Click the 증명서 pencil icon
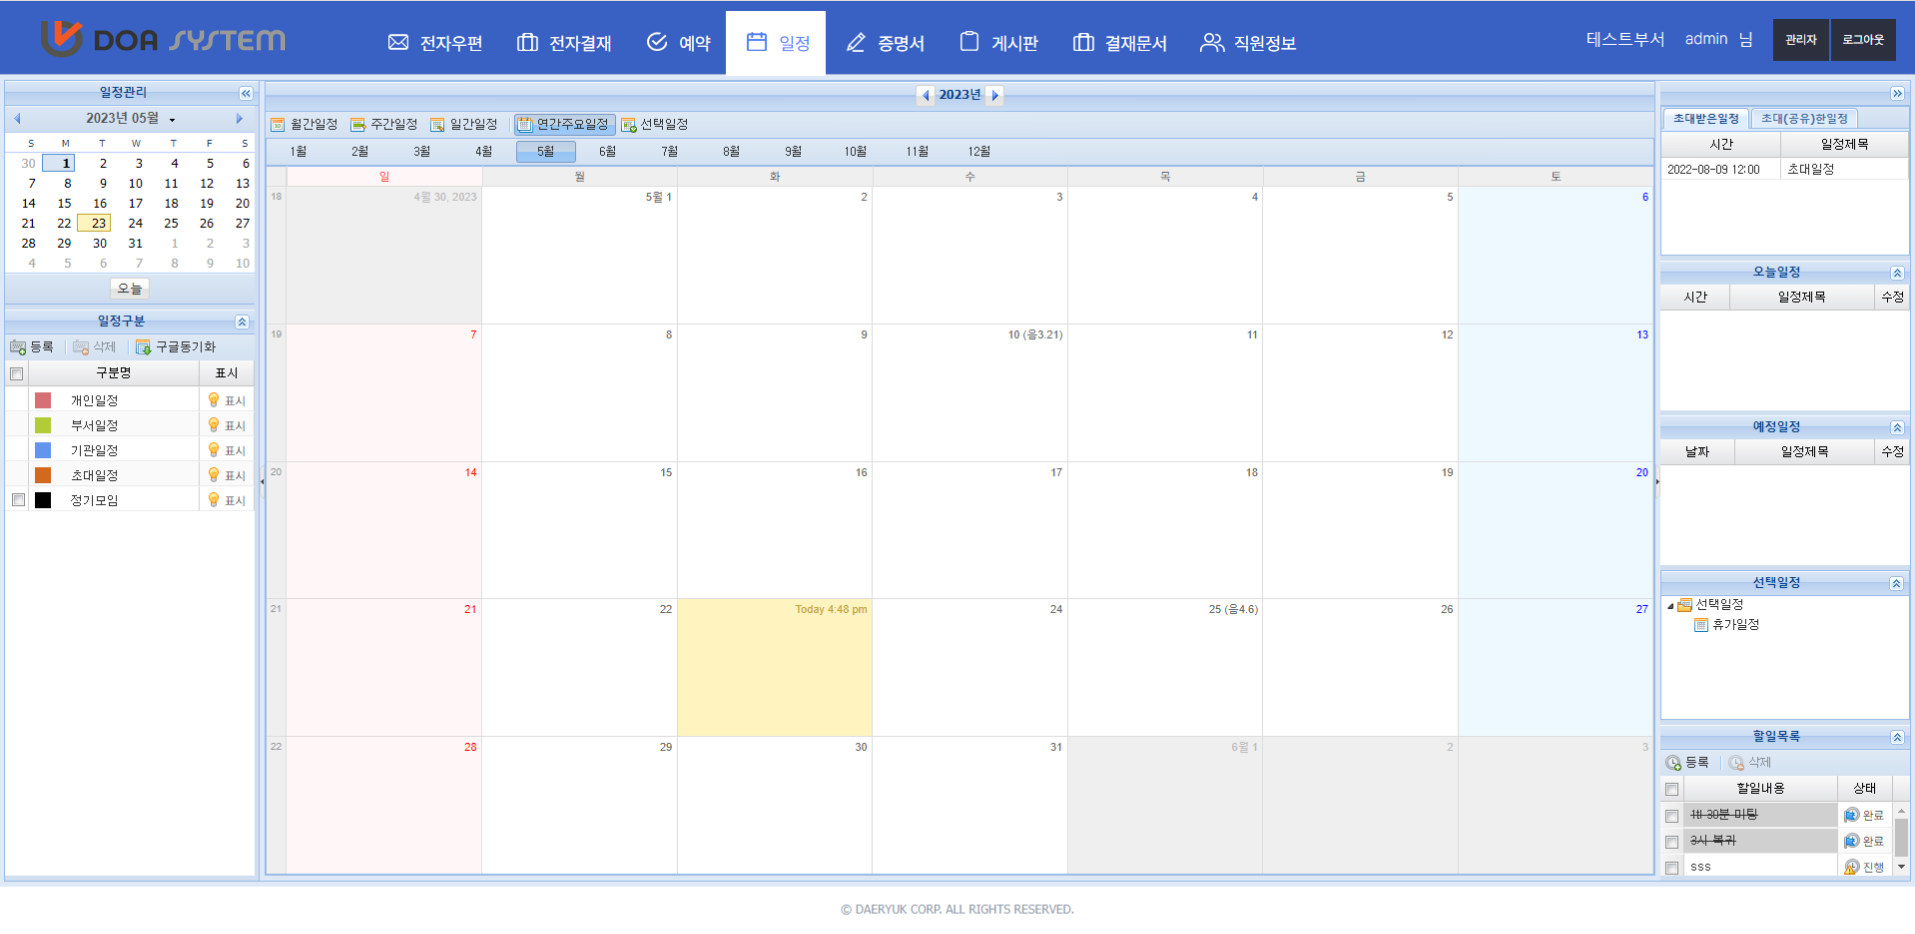 (856, 42)
